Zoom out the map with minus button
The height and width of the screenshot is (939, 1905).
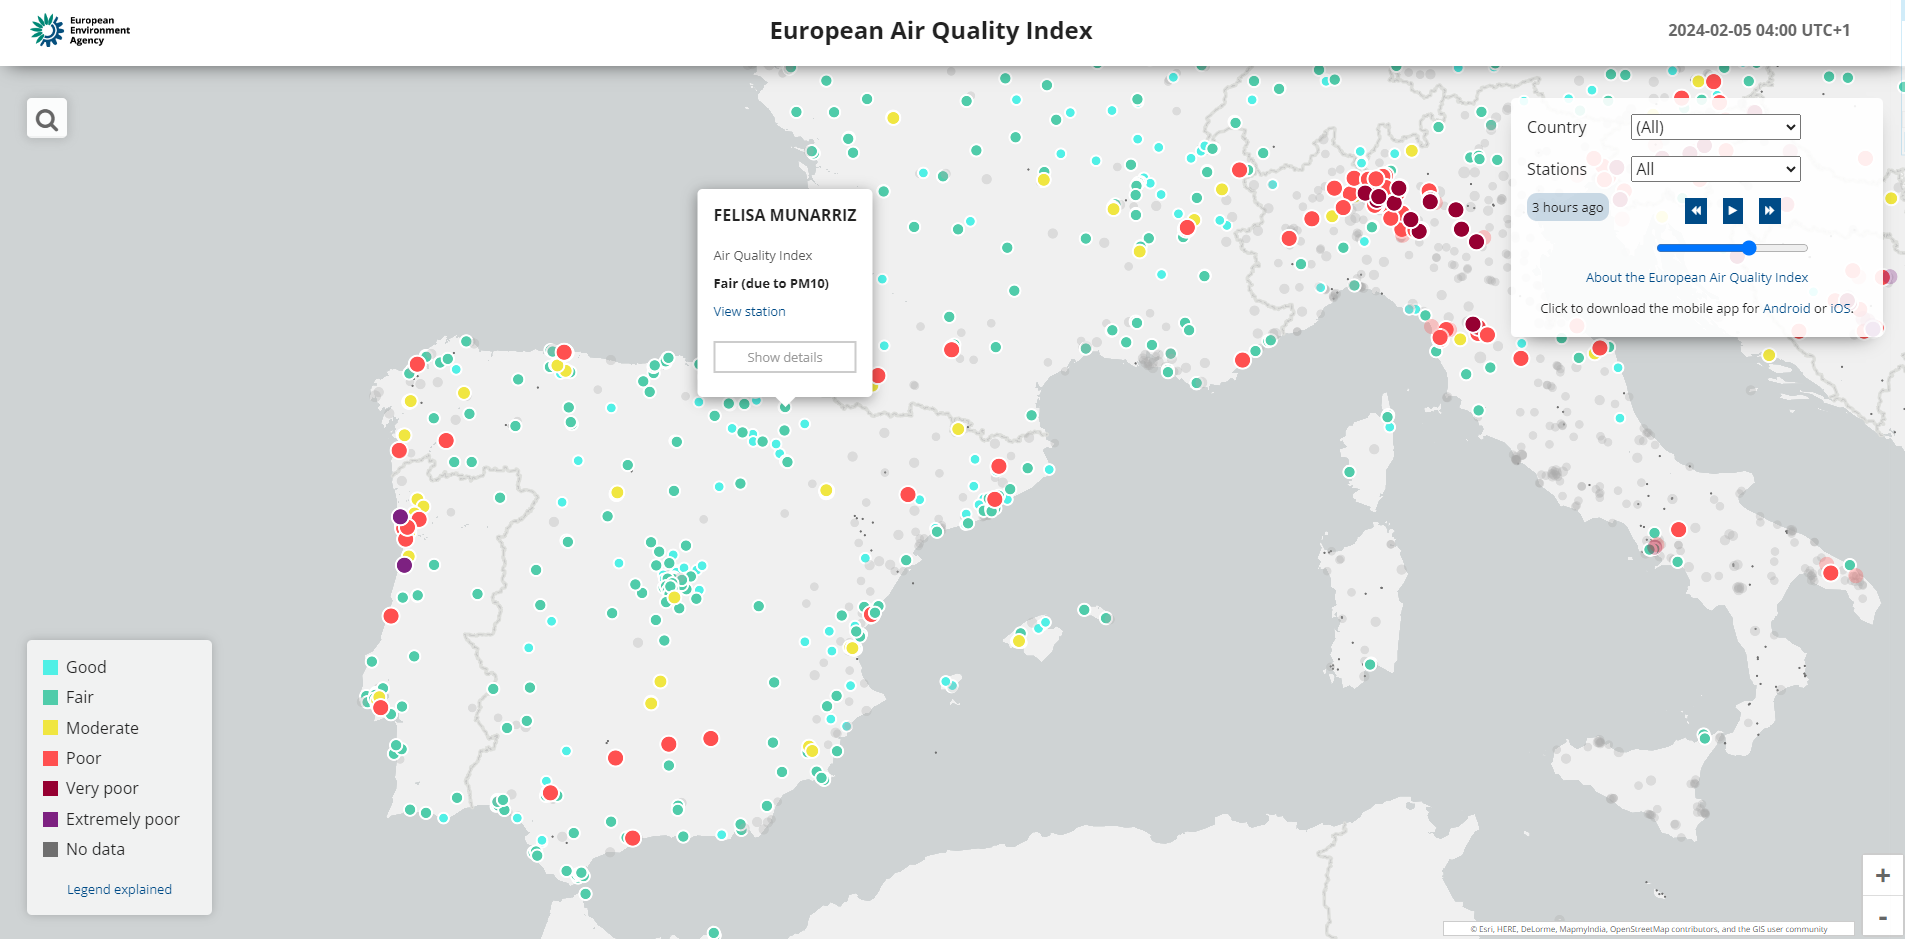[1882, 918]
